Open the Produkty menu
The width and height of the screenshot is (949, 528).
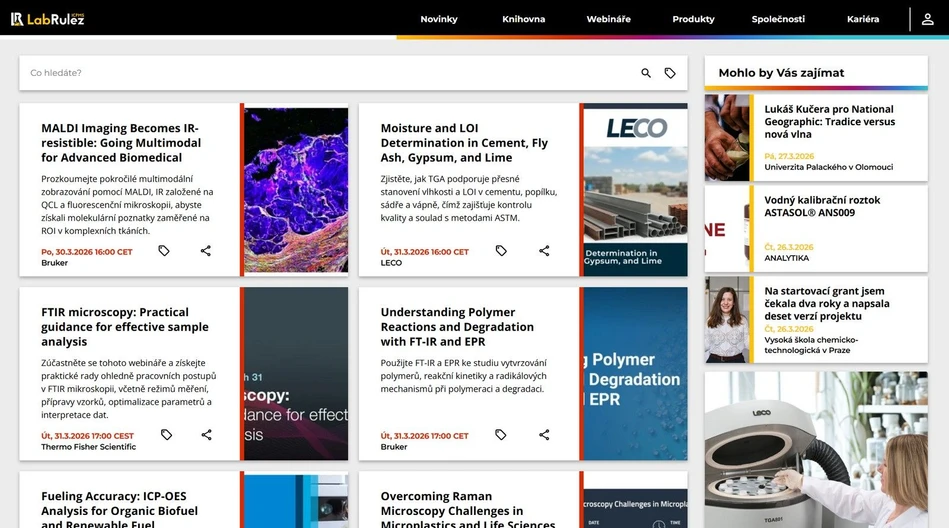693,19
